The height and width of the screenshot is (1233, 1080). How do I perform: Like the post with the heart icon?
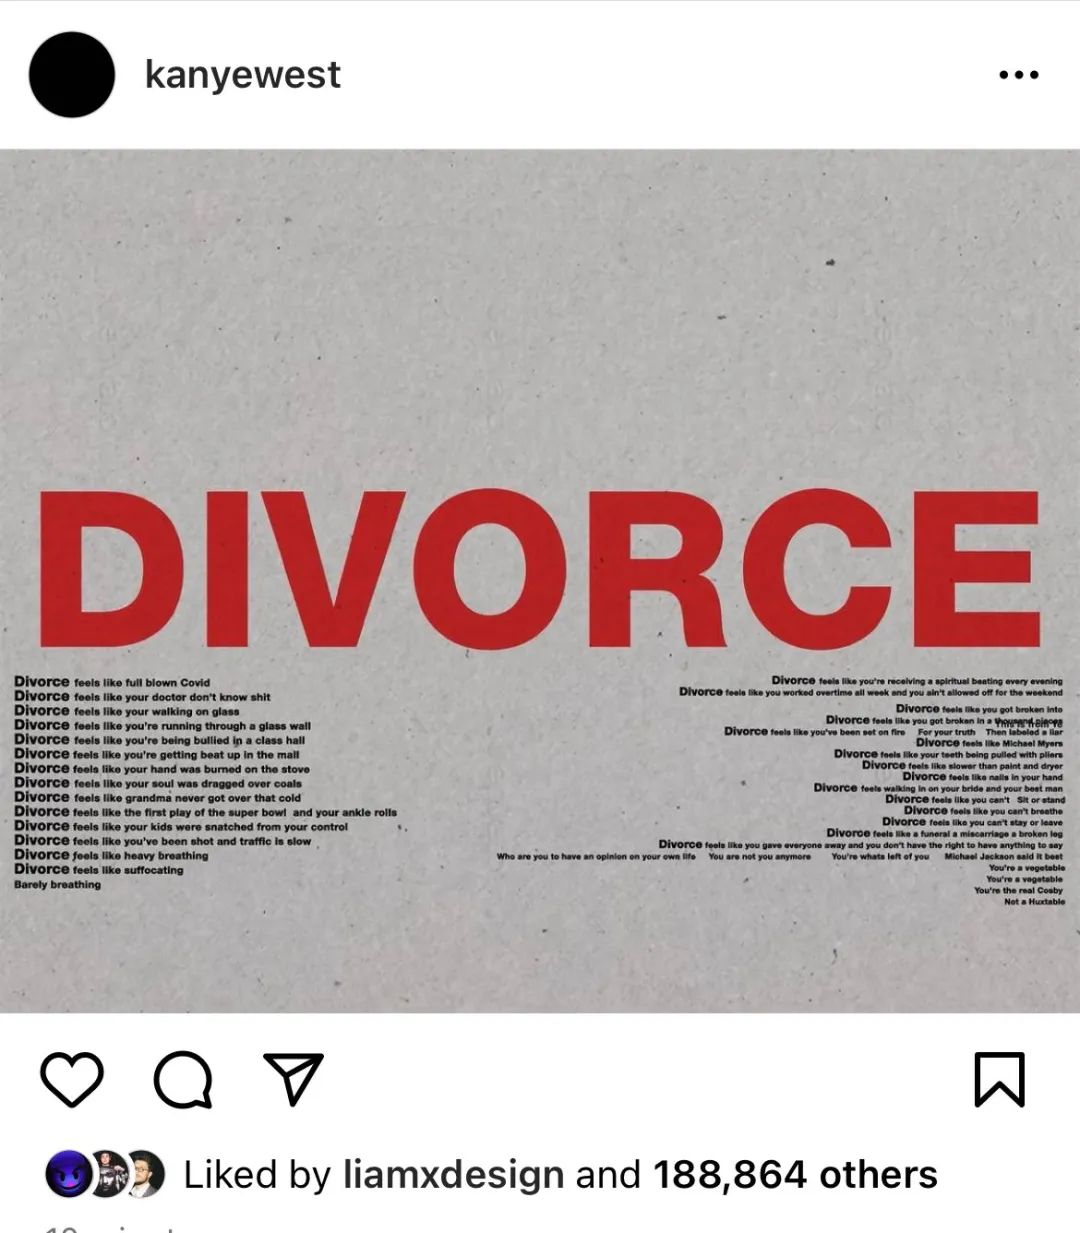pos(72,1079)
